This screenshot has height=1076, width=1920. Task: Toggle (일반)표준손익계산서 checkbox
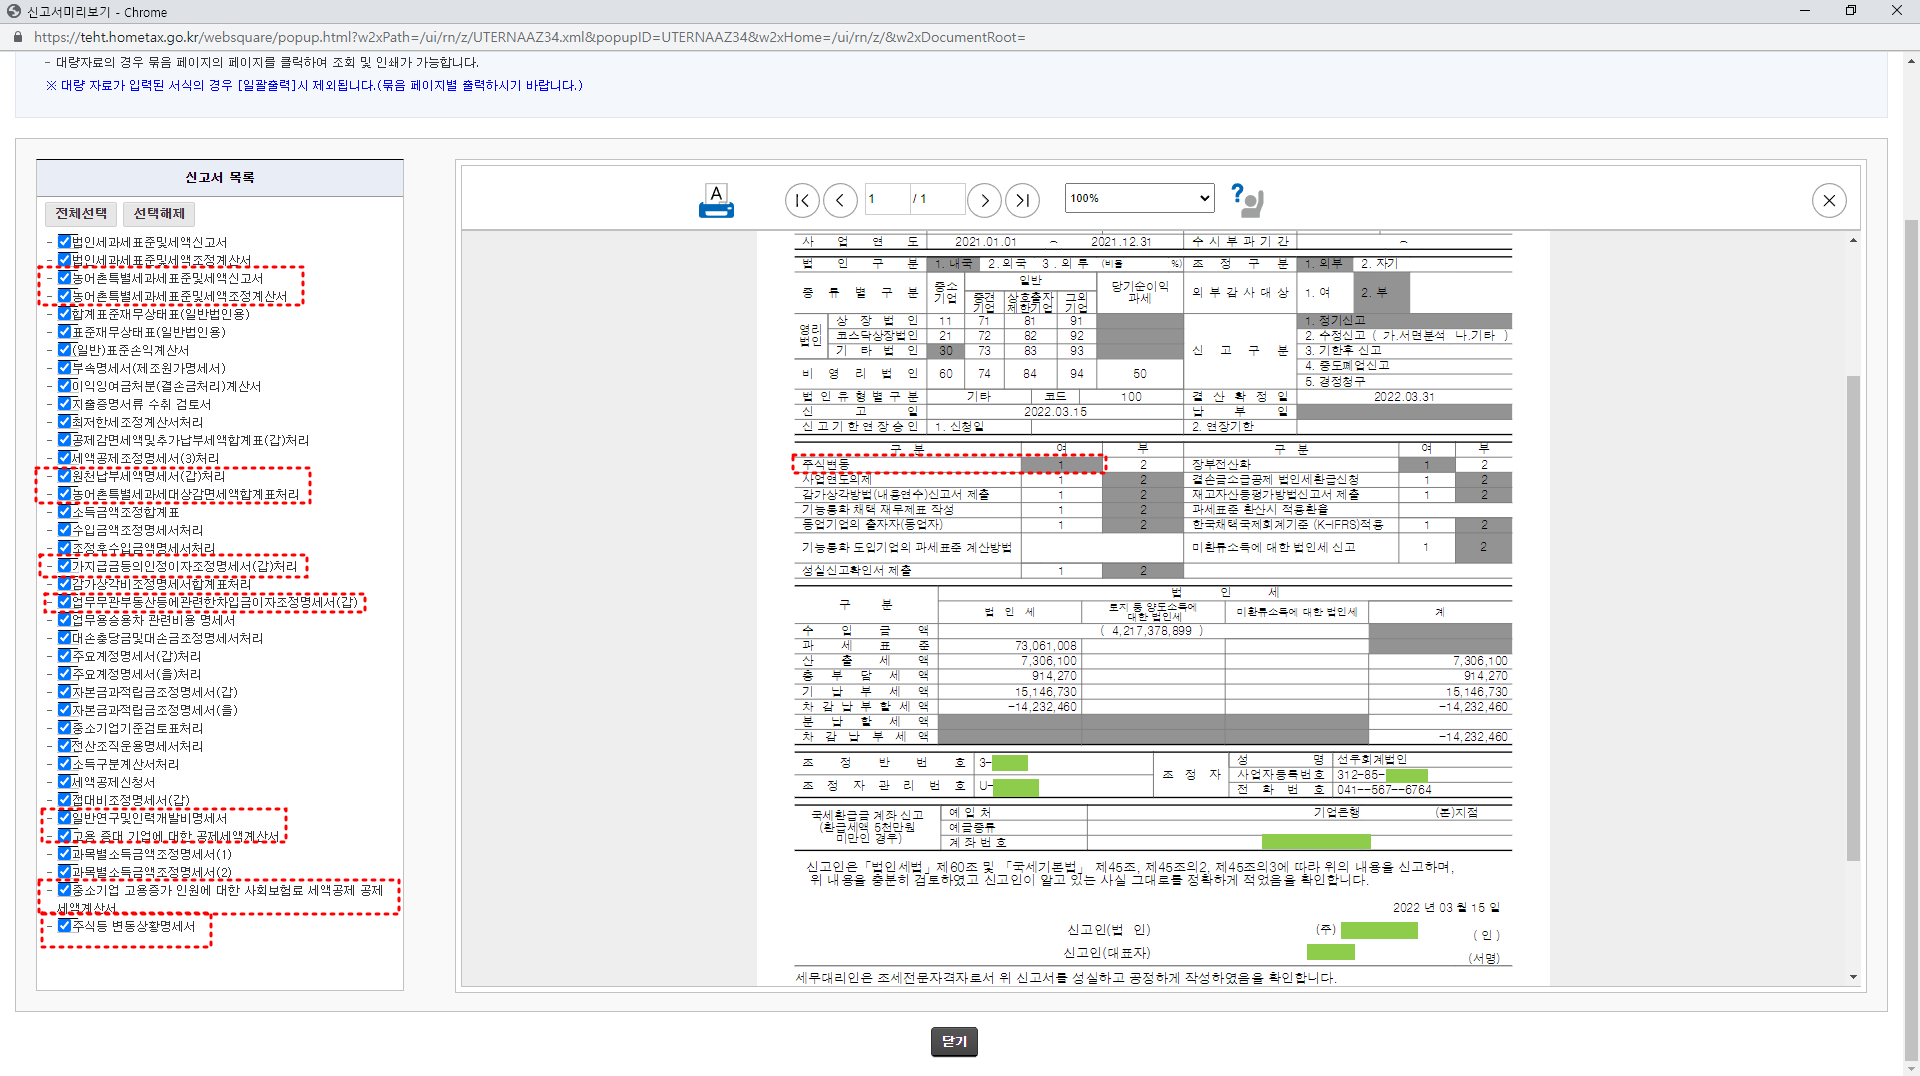[x=64, y=350]
